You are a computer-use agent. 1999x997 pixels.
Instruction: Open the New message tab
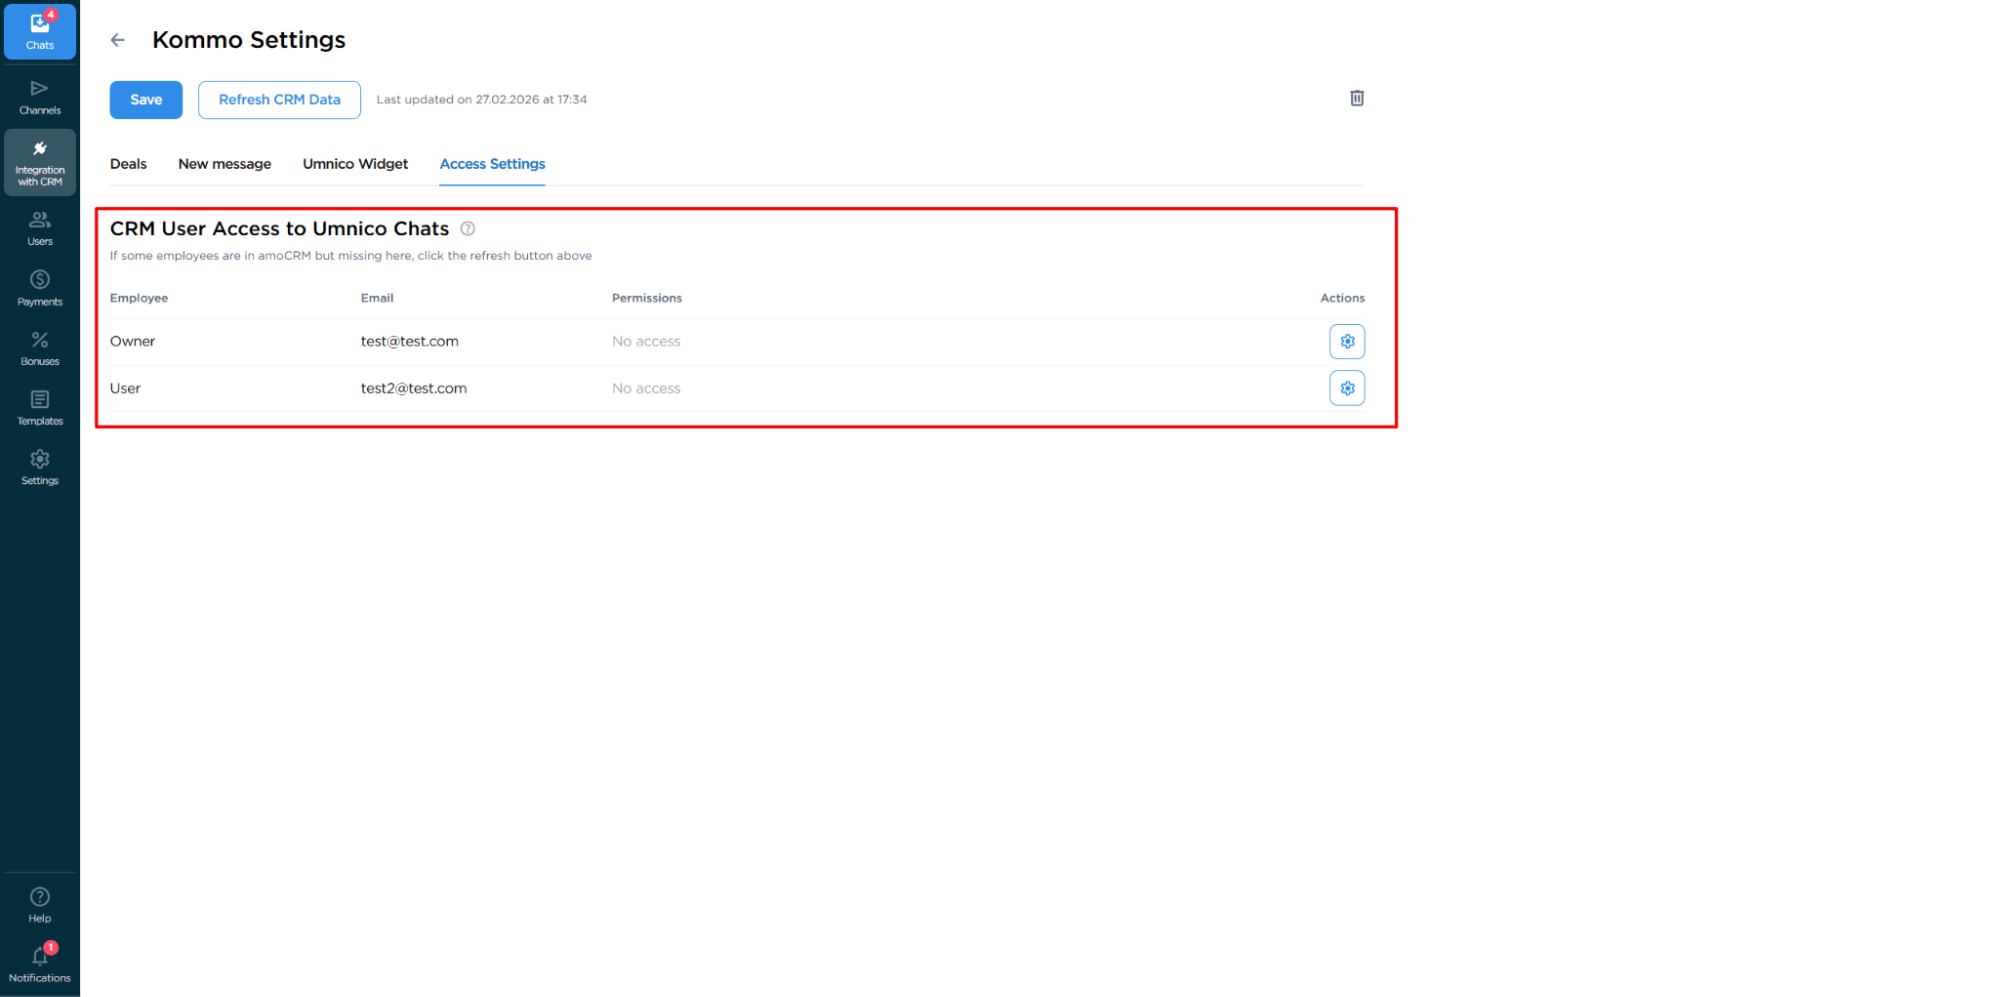point(224,163)
